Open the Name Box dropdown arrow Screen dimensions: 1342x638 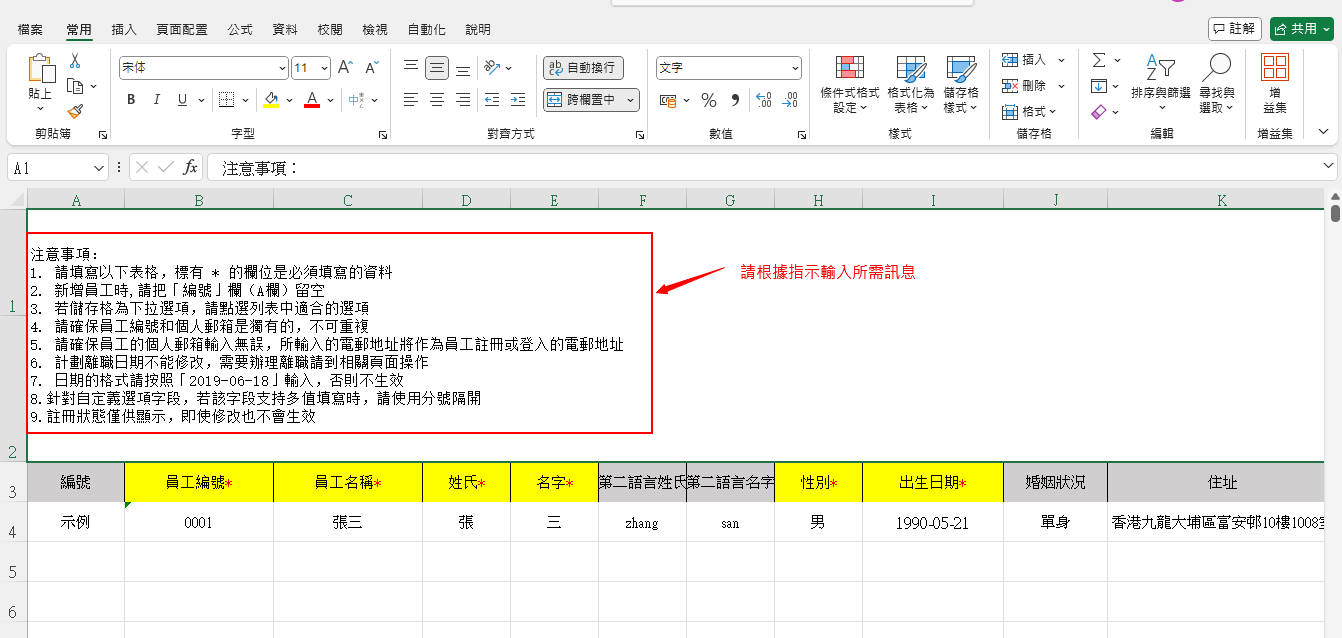click(x=98, y=168)
